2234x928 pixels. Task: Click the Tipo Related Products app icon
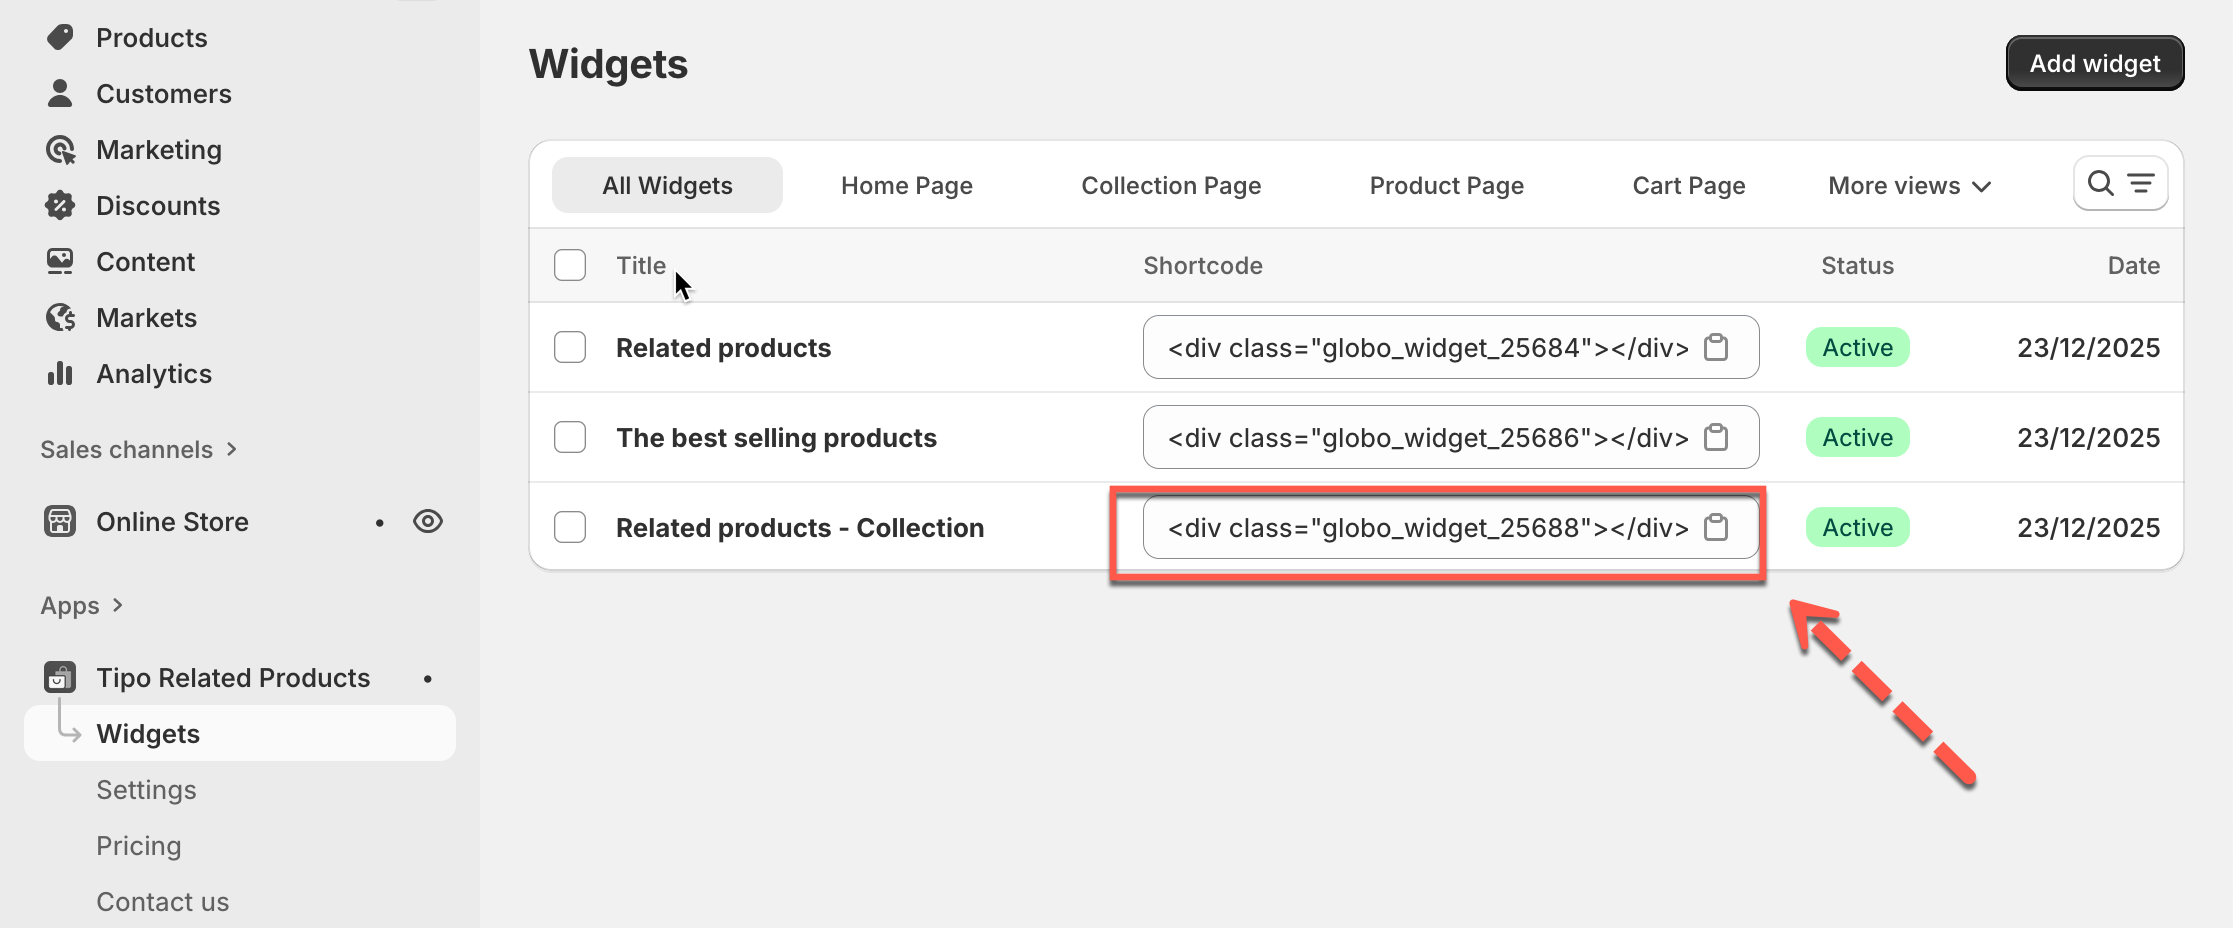point(60,677)
